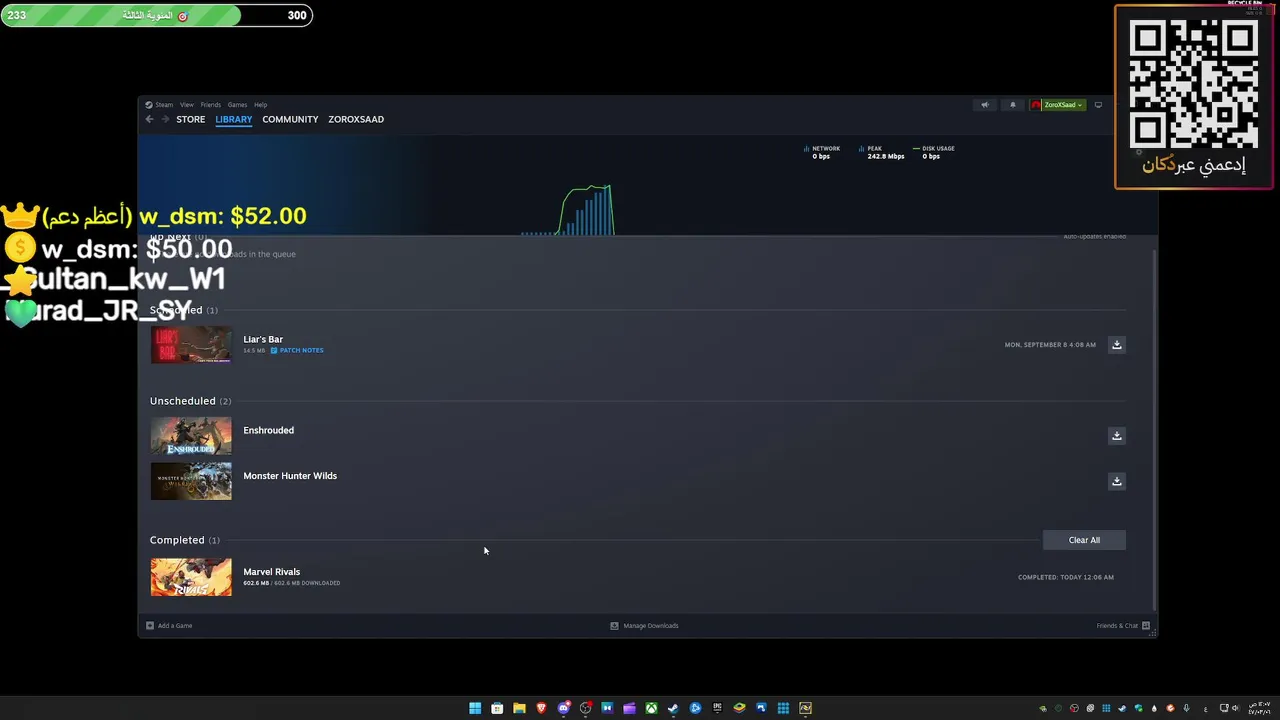Click Monster Hunter Wilds title text
The width and height of the screenshot is (1280, 720).
(290, 476)
